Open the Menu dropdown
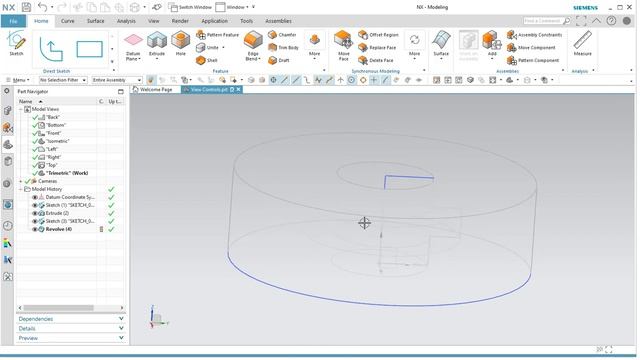The width and height of the screenshot is (640, 360). coord(17,80)
